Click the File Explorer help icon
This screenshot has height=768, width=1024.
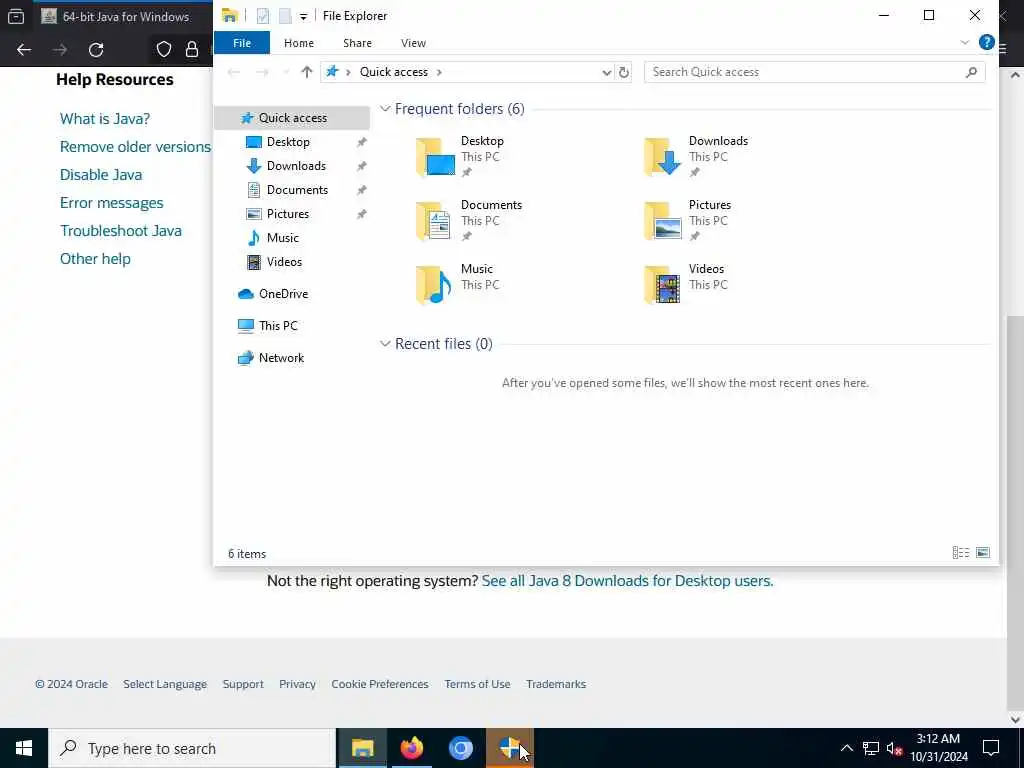(x=986, y=42)
